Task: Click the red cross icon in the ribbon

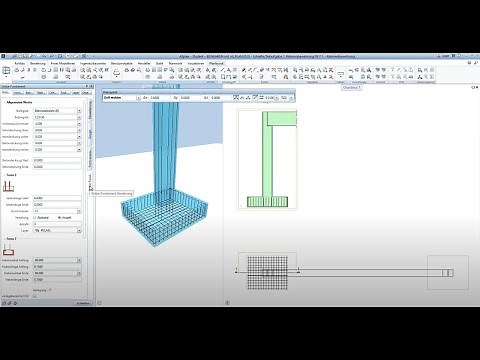Action: (x=331, y=70)
